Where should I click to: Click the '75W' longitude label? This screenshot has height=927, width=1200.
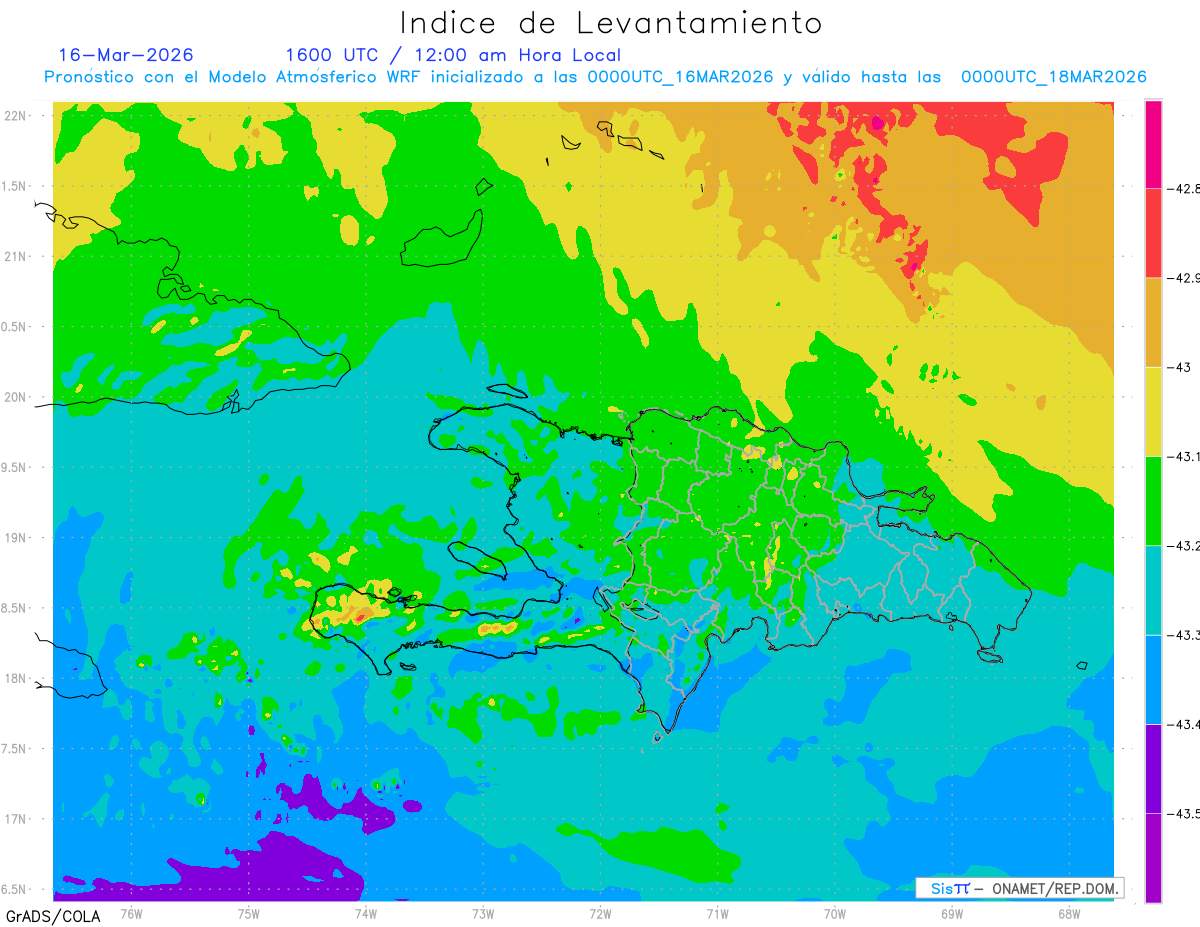tap(249, 914)
